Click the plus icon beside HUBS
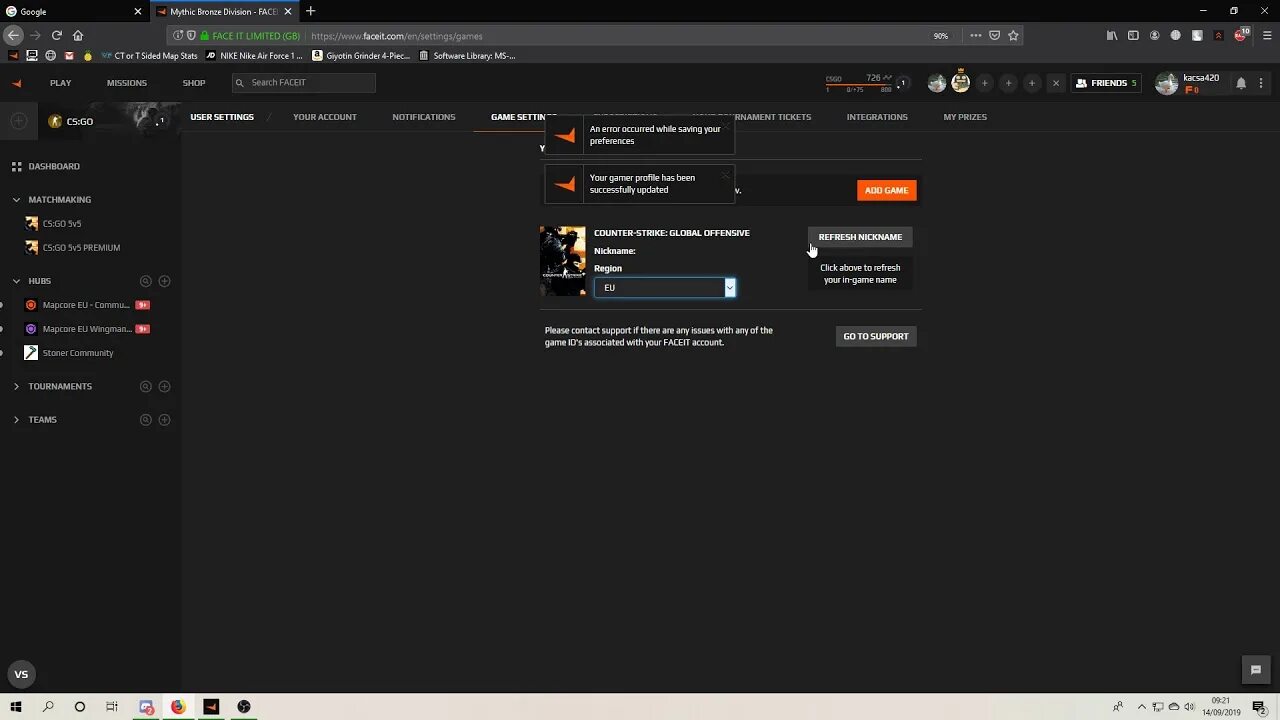Screen dimensions: 1280x720 pyautogui.click(x=165, y=281)
